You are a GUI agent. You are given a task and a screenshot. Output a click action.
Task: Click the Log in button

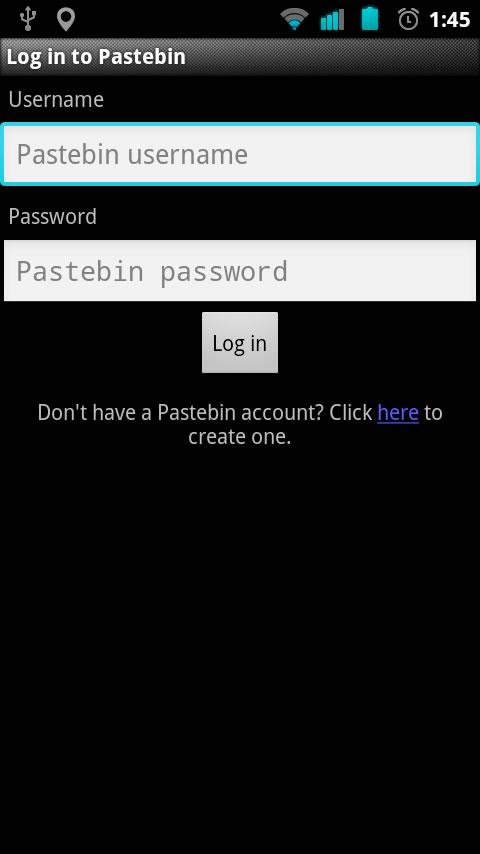[x=240, y=343]
